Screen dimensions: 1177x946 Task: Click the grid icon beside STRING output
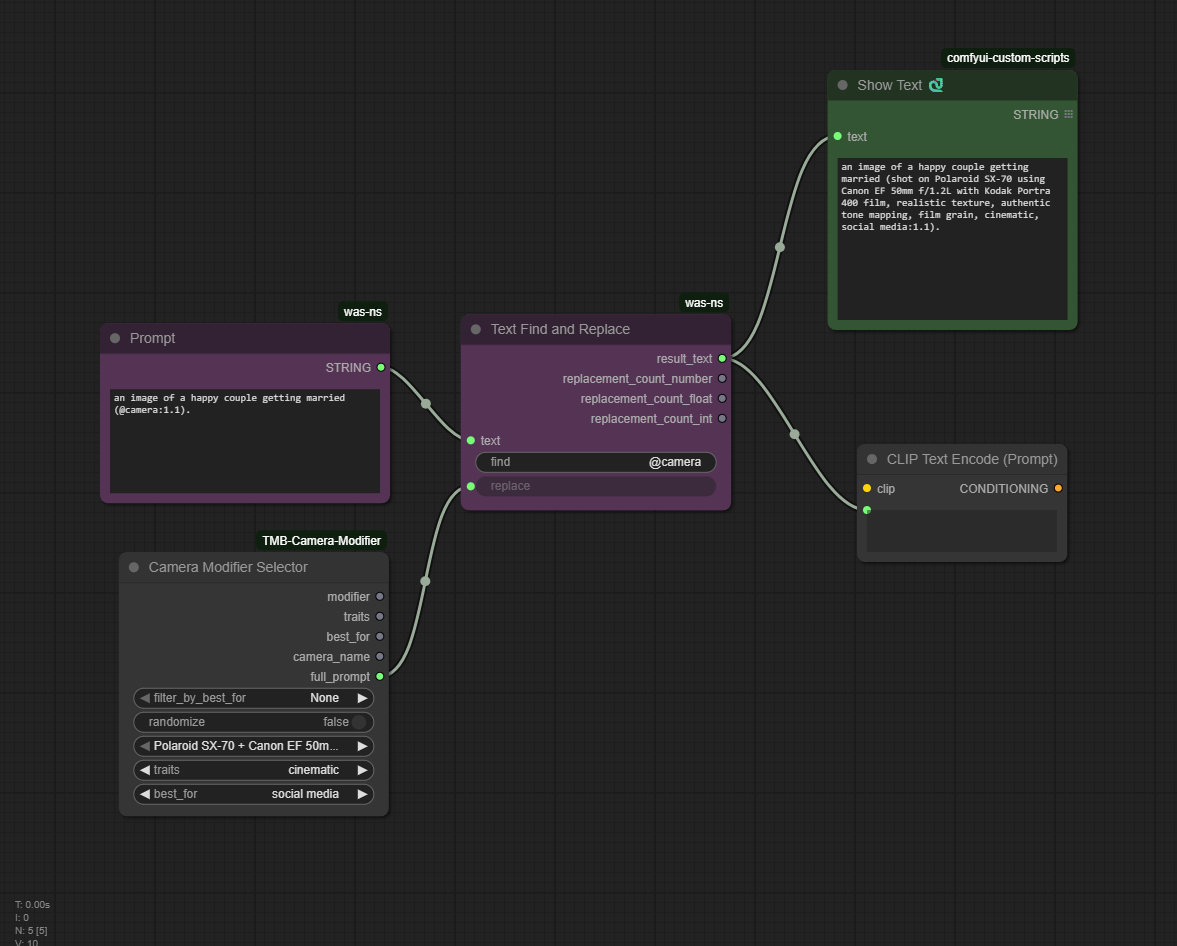point(1068,115)
